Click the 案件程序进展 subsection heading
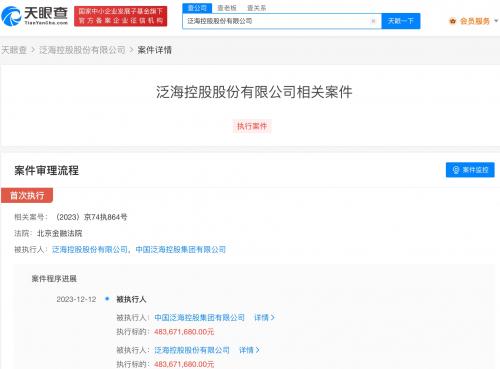 pos(54,279)
